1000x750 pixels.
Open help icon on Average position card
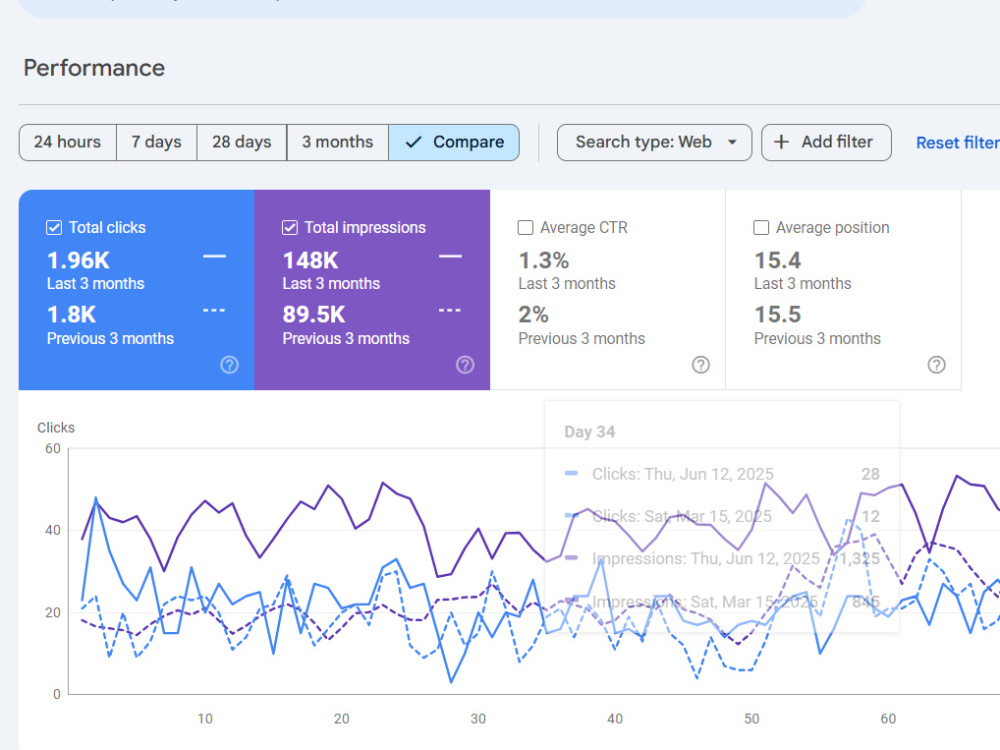pyautogui.click(x=936, y=365)
